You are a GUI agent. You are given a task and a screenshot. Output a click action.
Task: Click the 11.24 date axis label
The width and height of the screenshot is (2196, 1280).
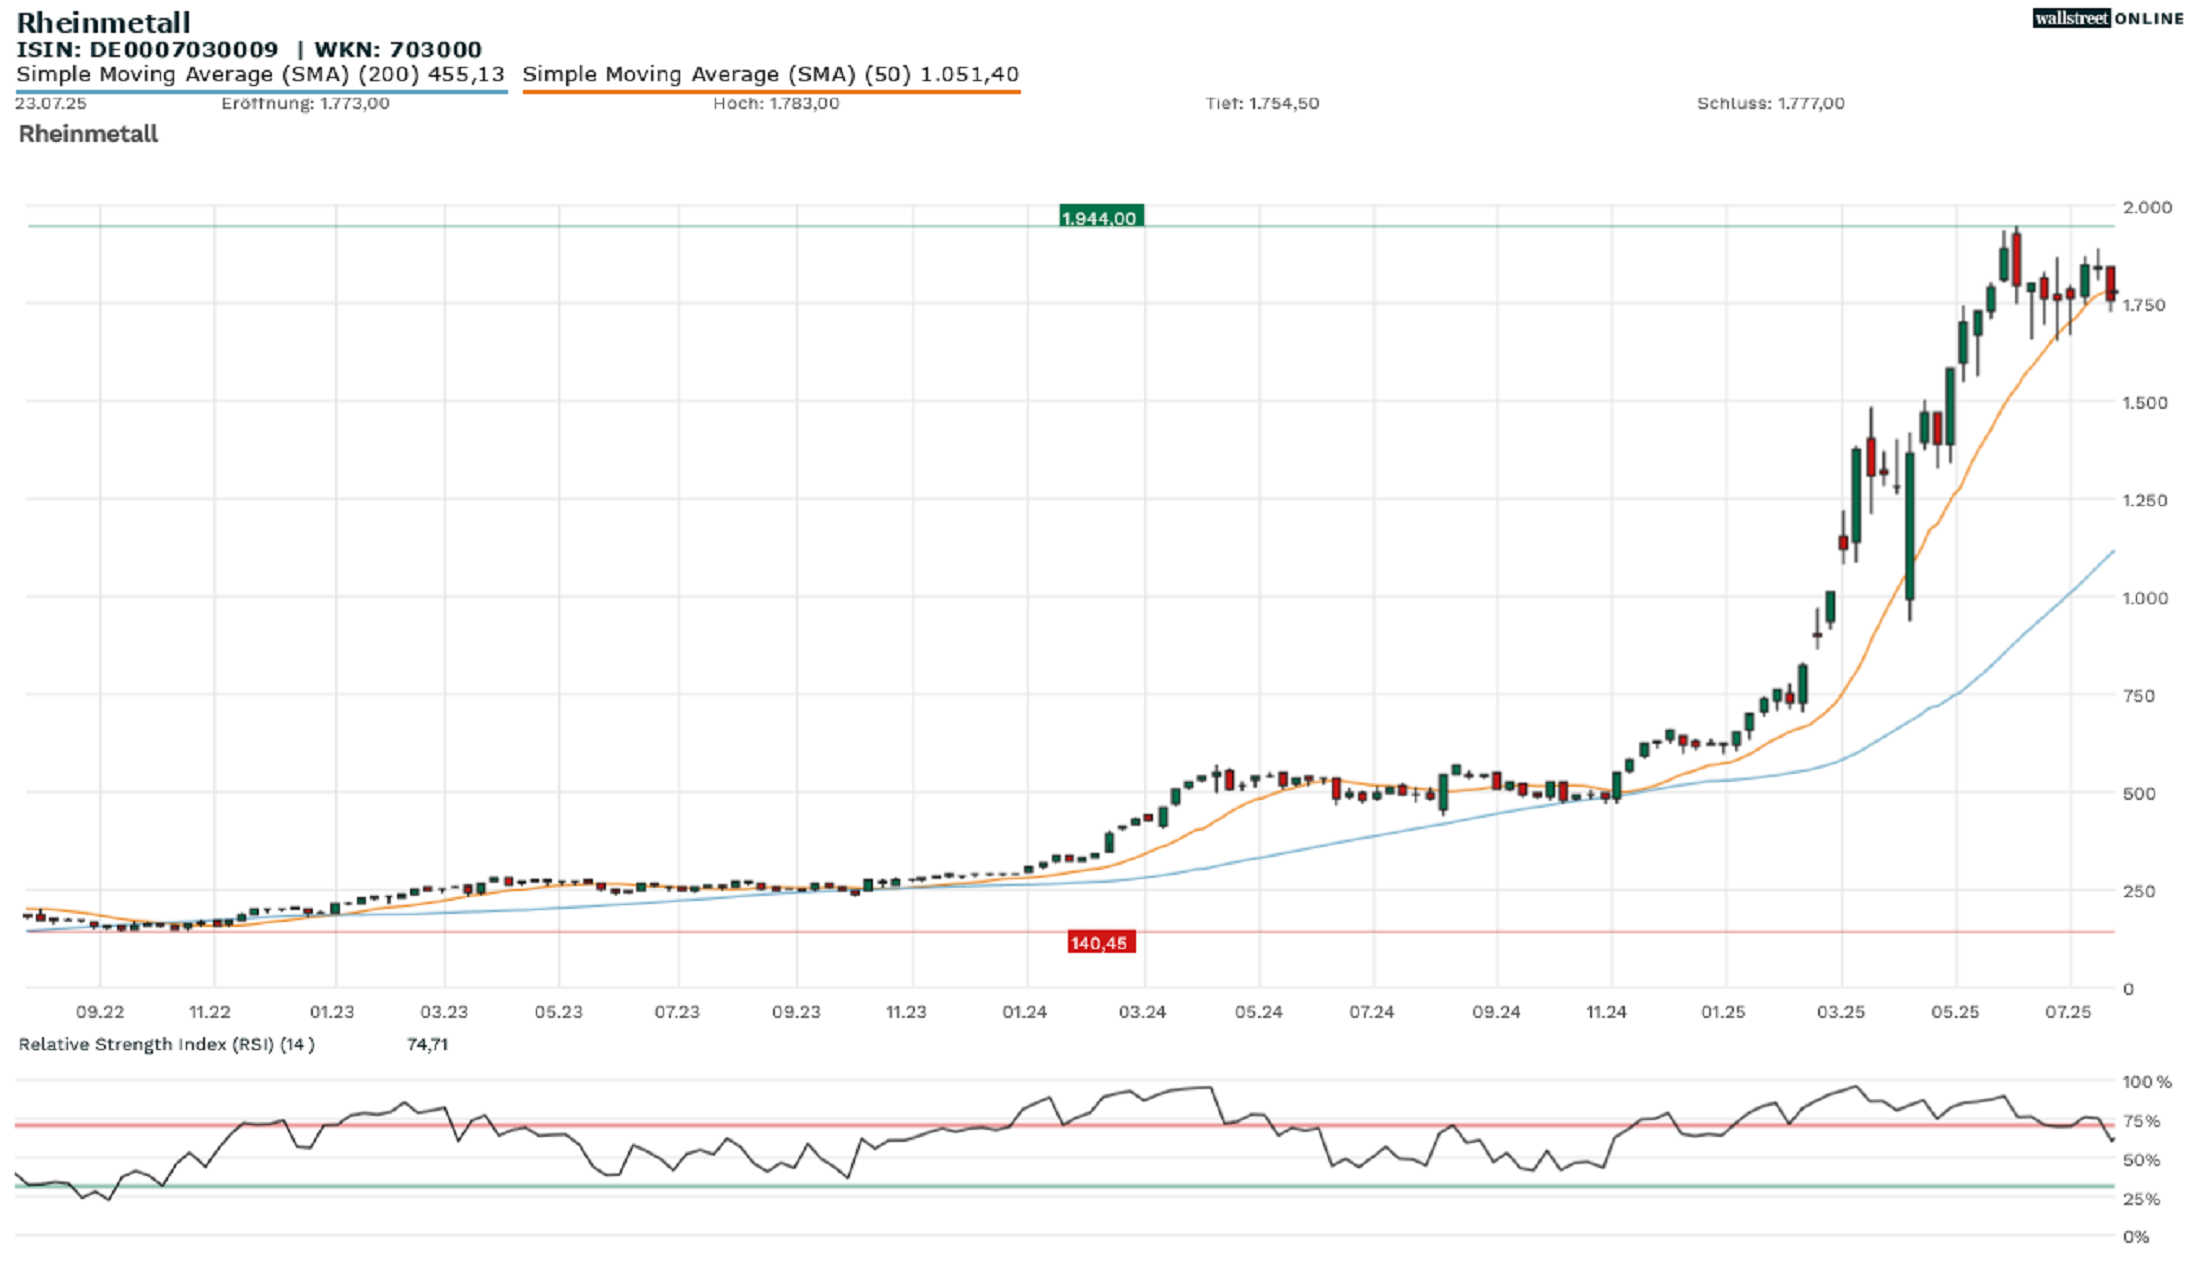point(1606,1012)
